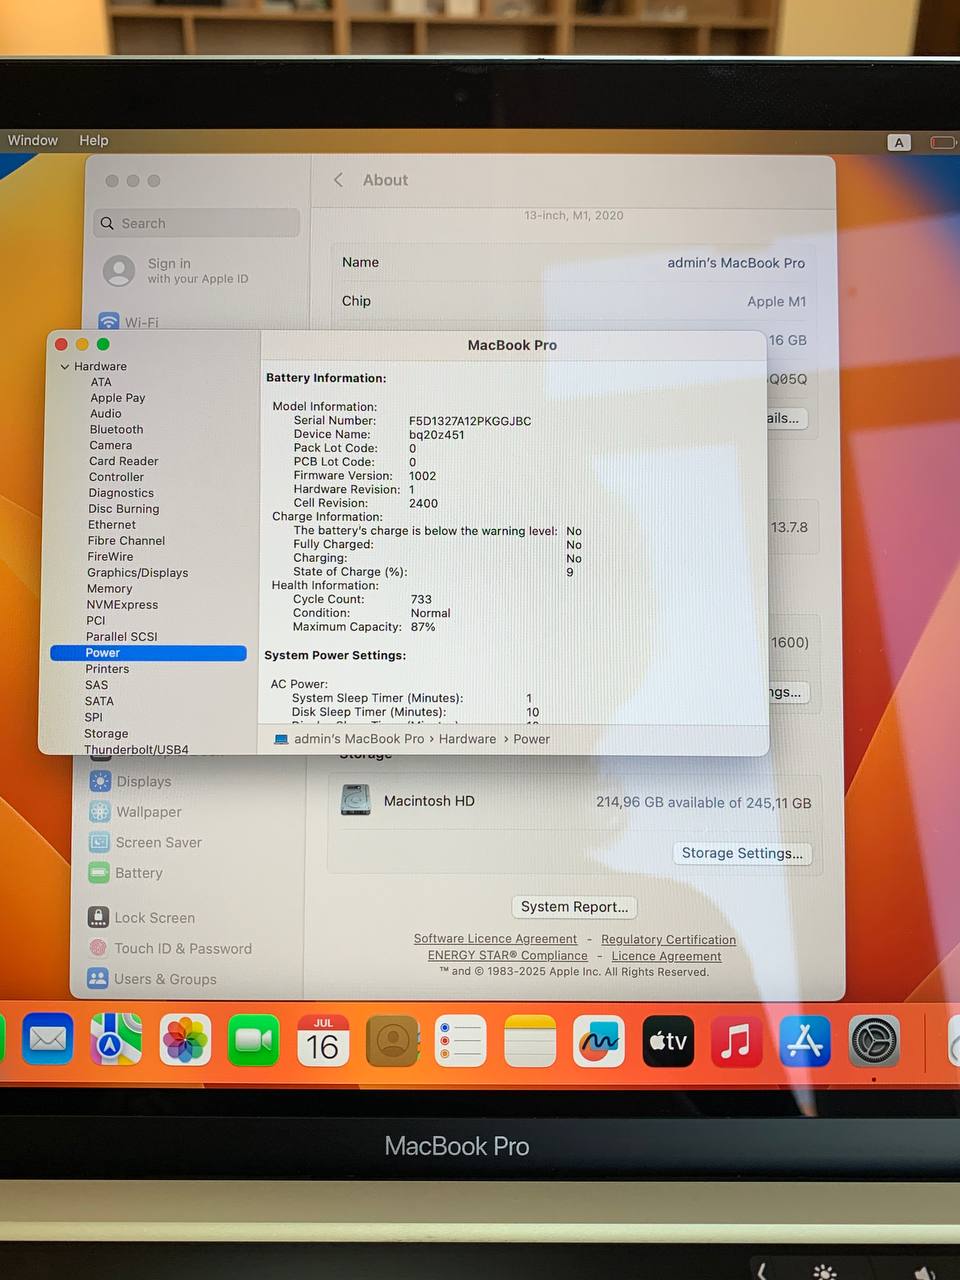Image resolution: width=960 pixels, height=1280 pixels.
Task: Open the Help menu
Action: tap(94, 140)
